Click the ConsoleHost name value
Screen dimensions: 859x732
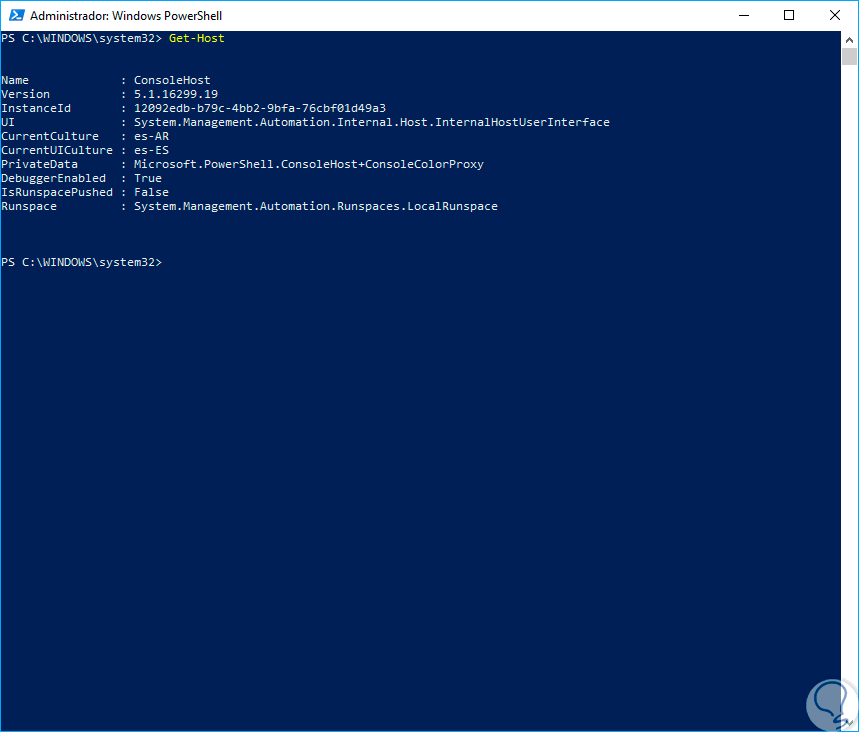pyautogui.click(x=172, y=81)
